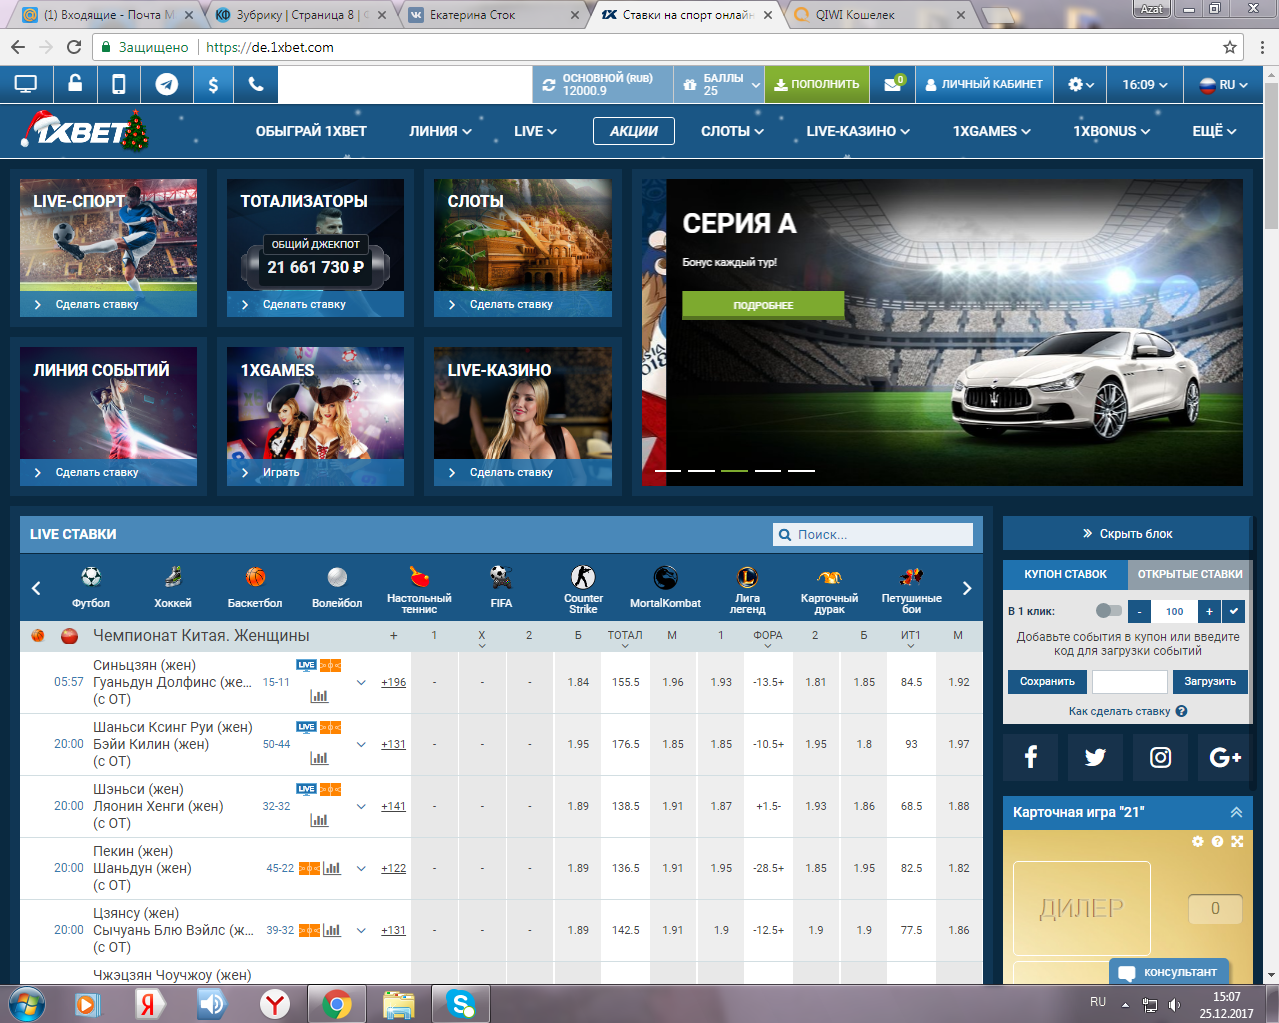Open the Facebook social icon
The image size is (1279, 1023).
point(1031,757)
